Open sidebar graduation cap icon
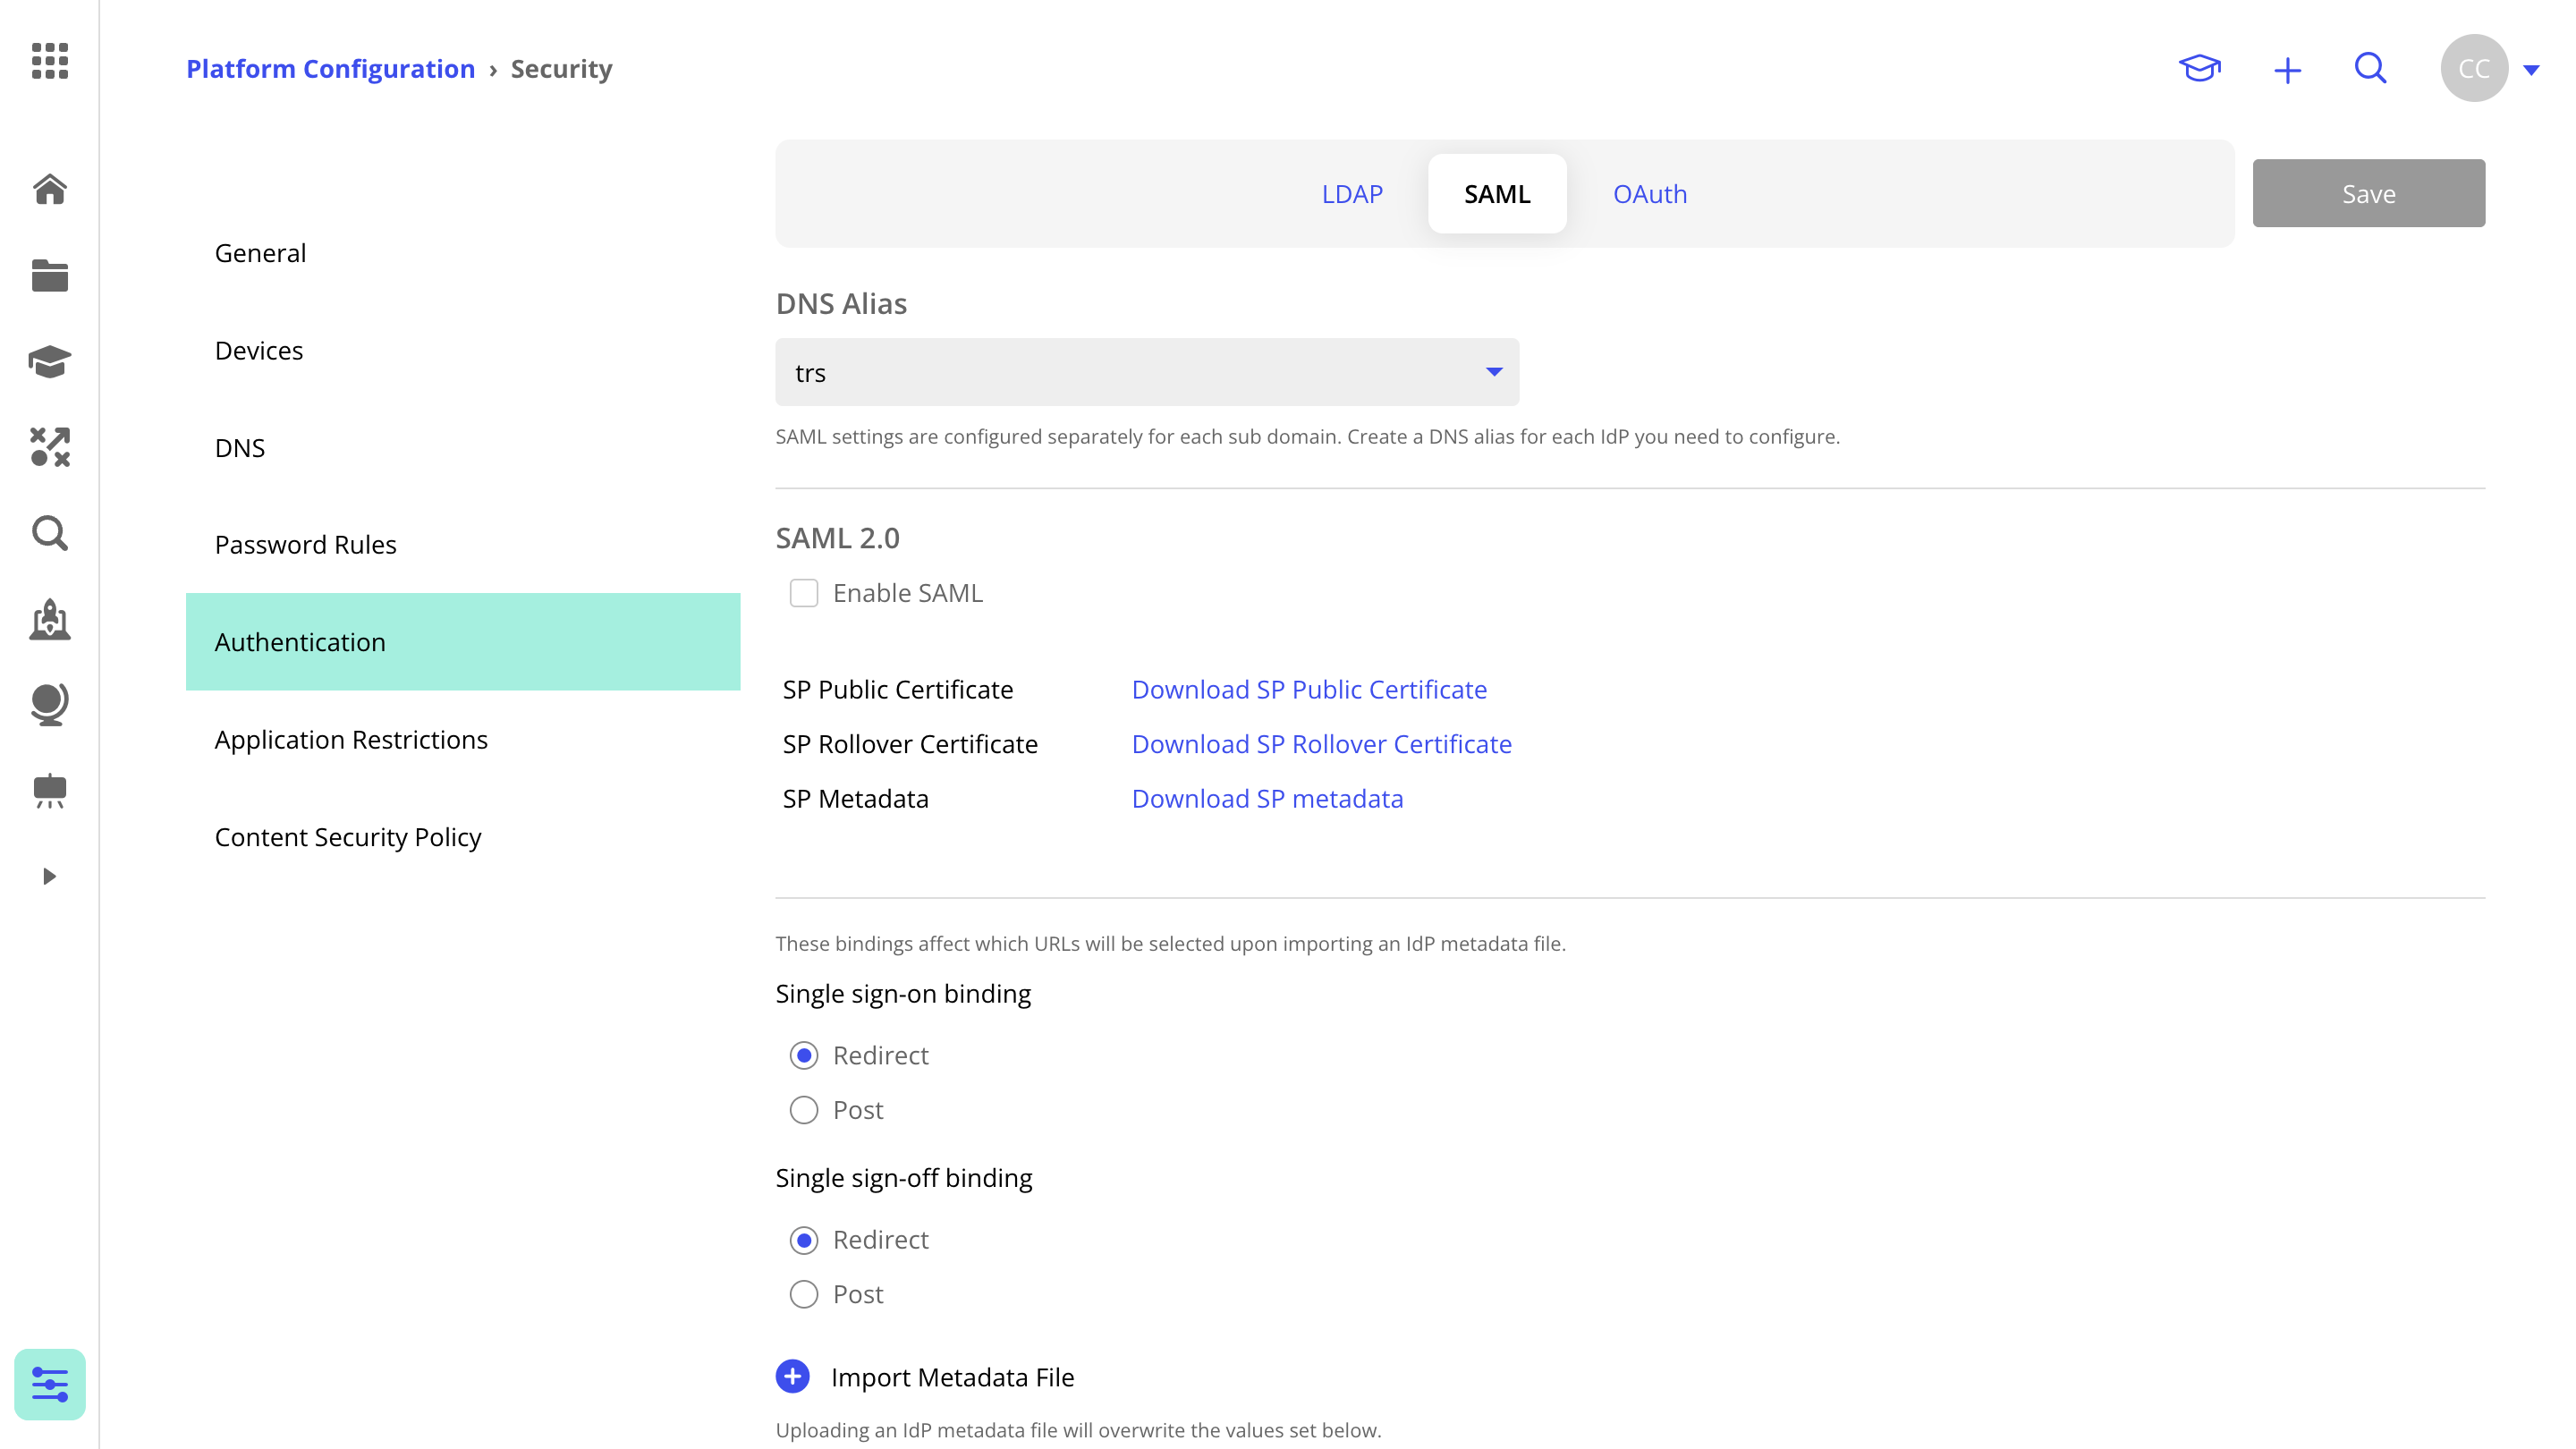 coord(49,362)
